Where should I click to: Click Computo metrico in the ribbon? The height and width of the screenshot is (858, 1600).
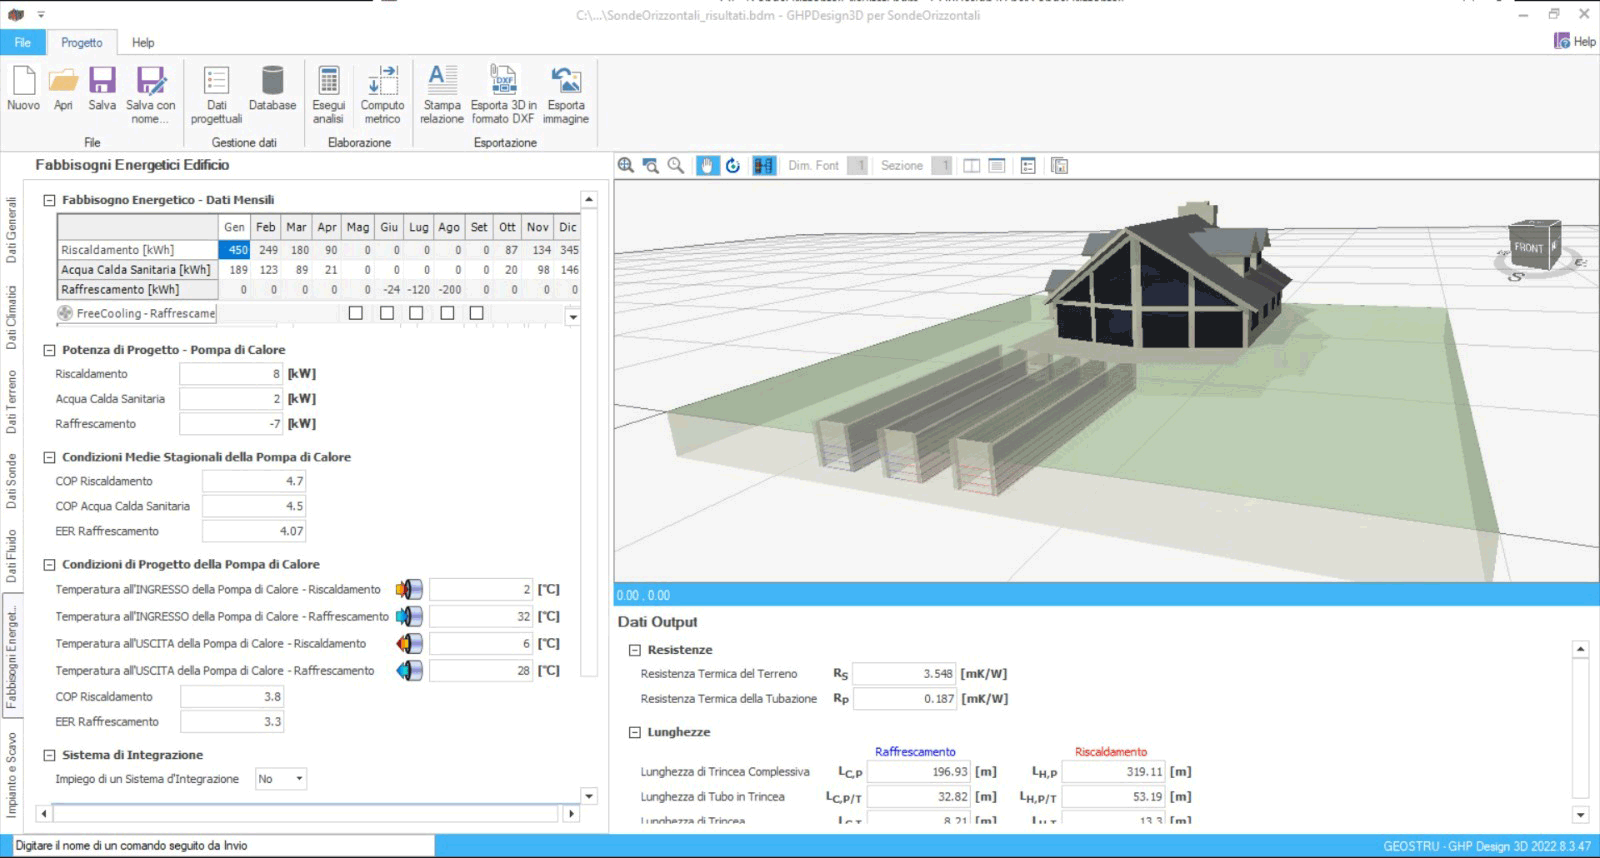click(382, 82)
